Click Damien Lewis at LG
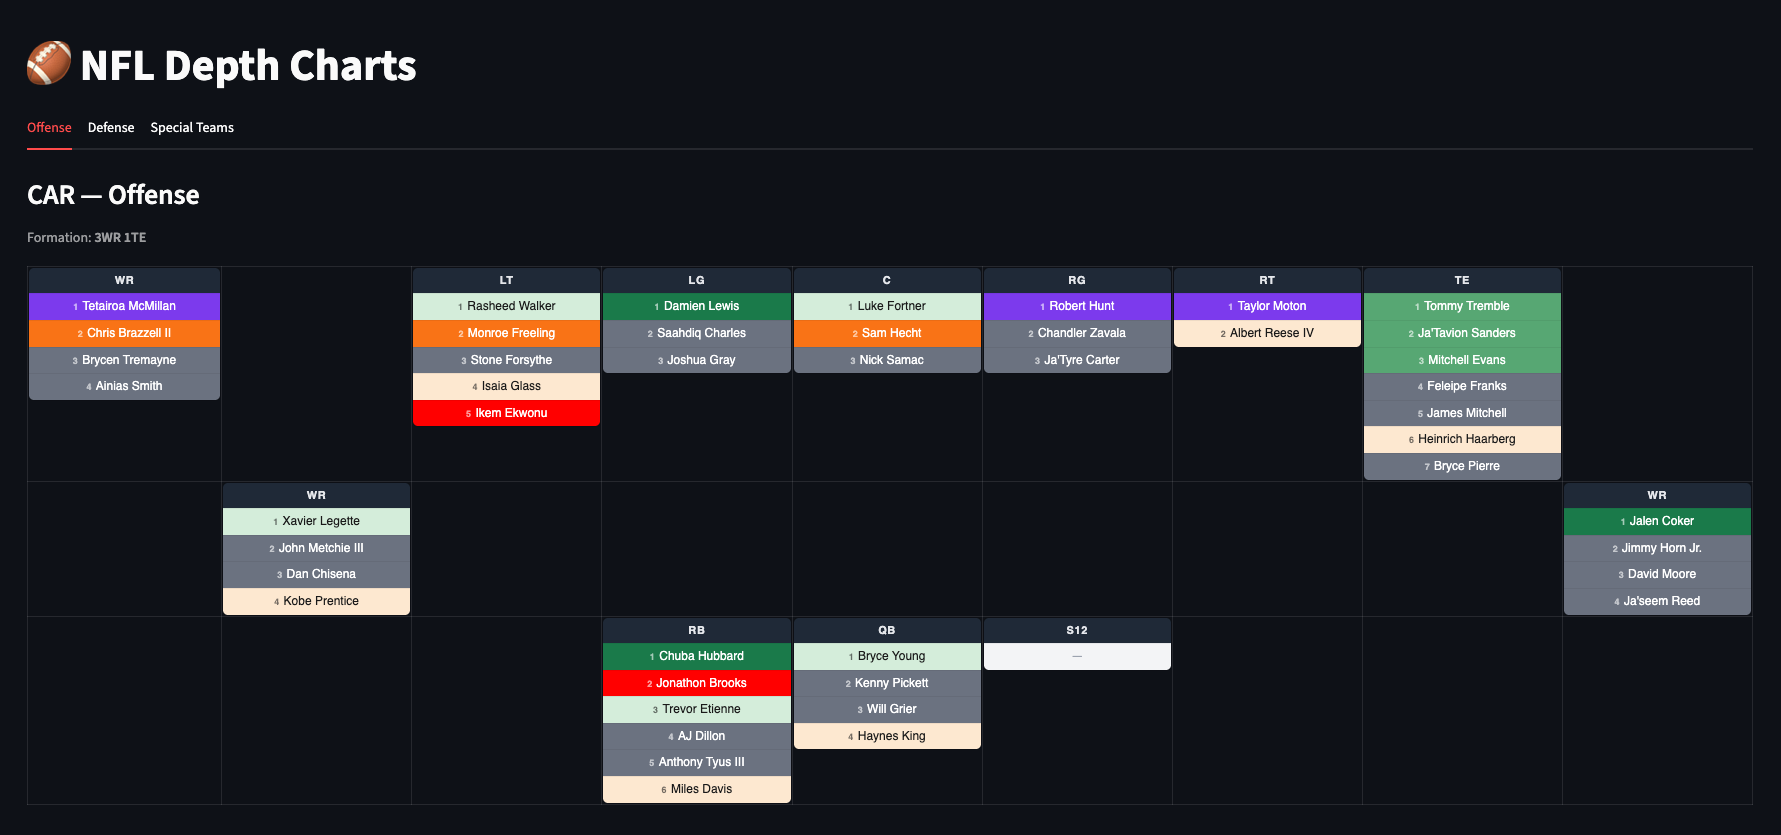The height and width of the screenshot is (835, 1781). (696, 306)
